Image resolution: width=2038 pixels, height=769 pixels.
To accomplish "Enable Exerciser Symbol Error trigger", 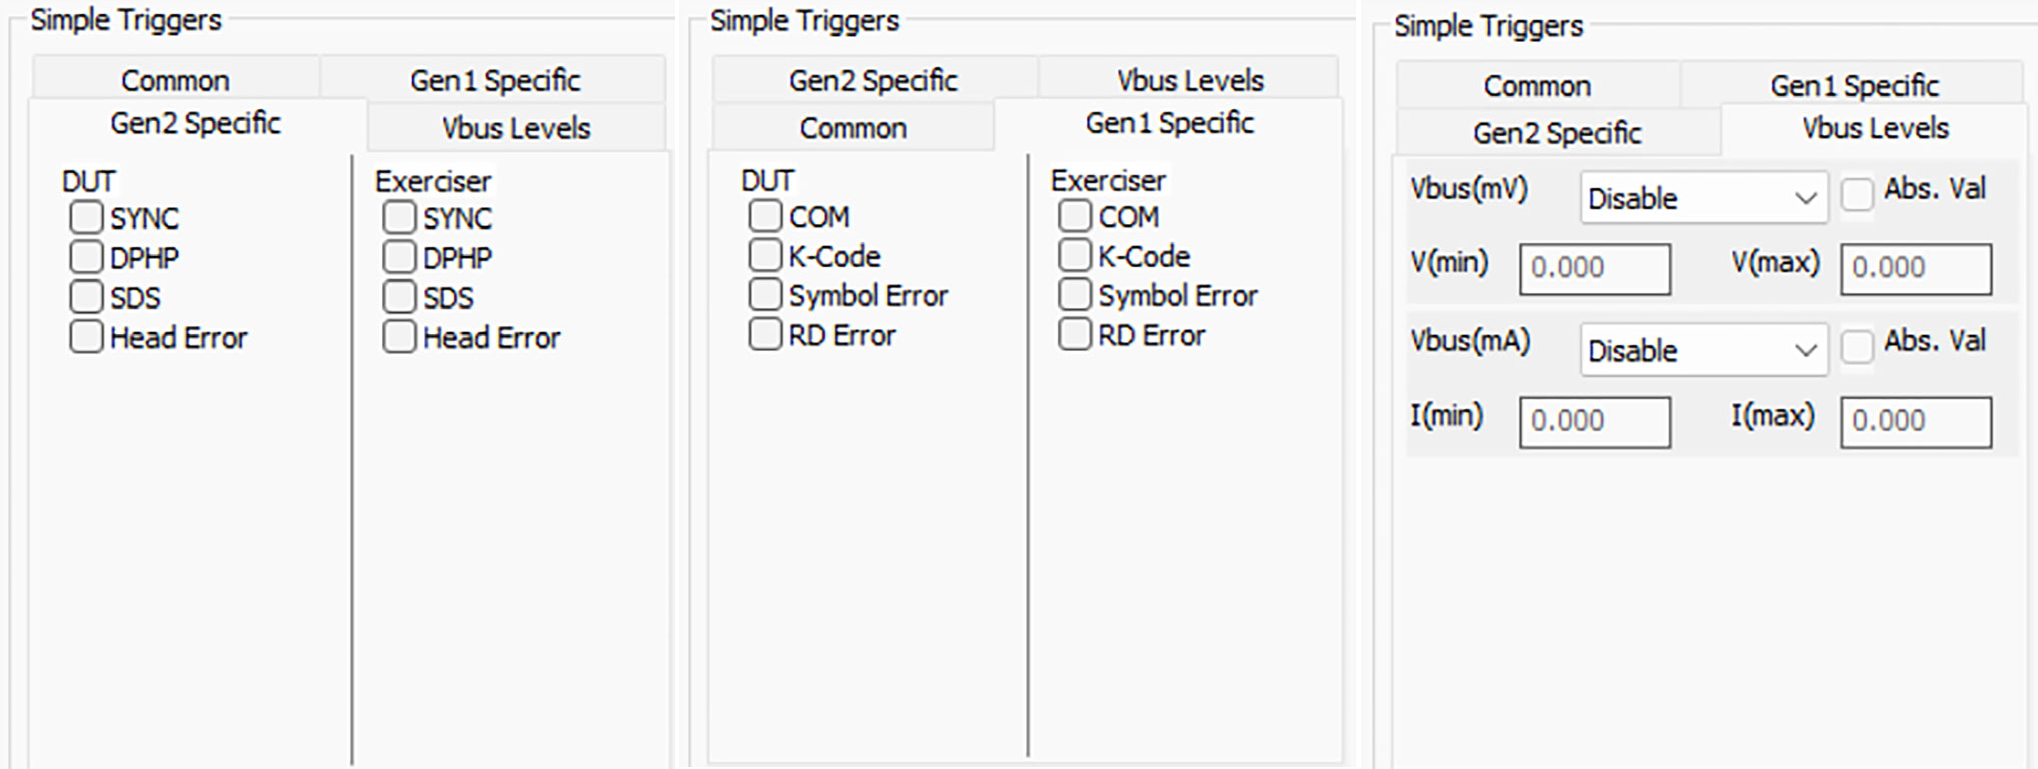I will [x=1075, y=295].
